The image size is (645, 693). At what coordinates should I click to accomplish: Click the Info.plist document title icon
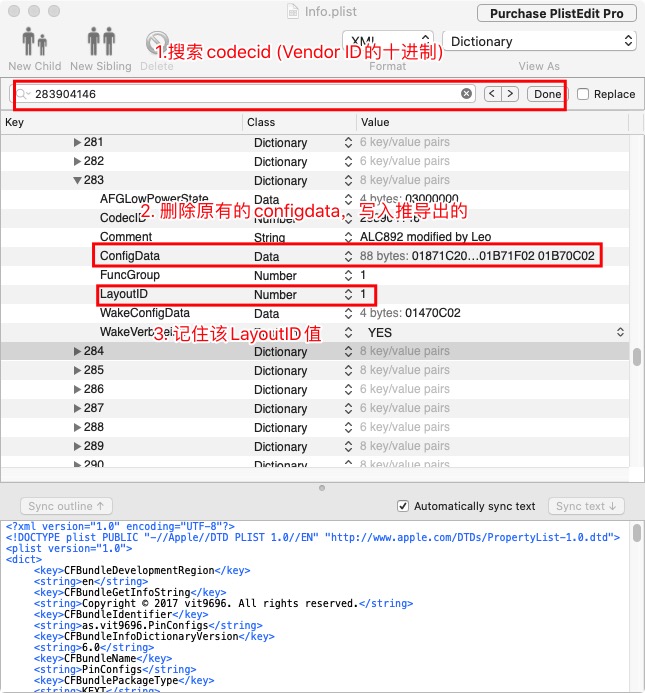(293, 11)
